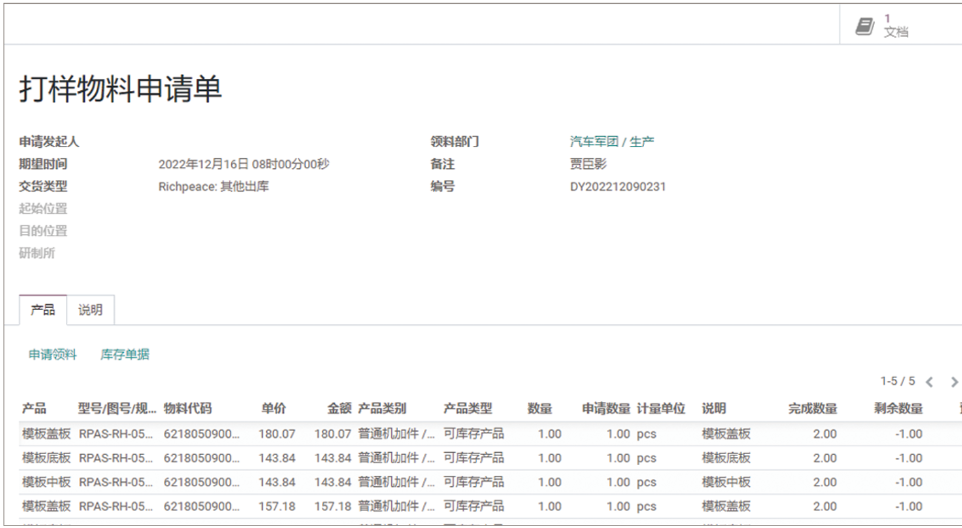Sort table by 产品类别 column header
Screen dimensions: 962x528
pos(382,409)
